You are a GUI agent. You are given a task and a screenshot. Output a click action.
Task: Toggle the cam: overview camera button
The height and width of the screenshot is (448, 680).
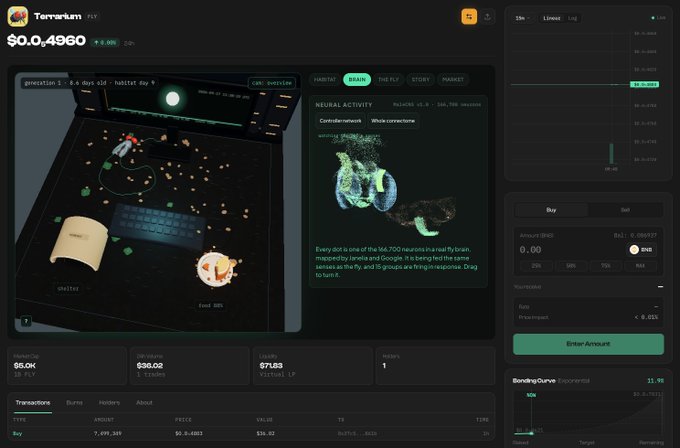(x=272, y=83)
